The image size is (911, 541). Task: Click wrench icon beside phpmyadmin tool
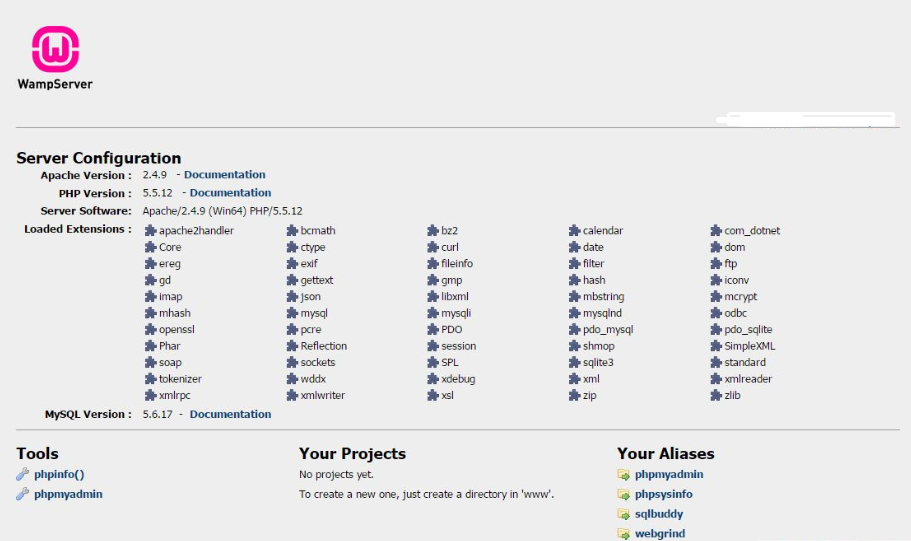pos(23,494)
